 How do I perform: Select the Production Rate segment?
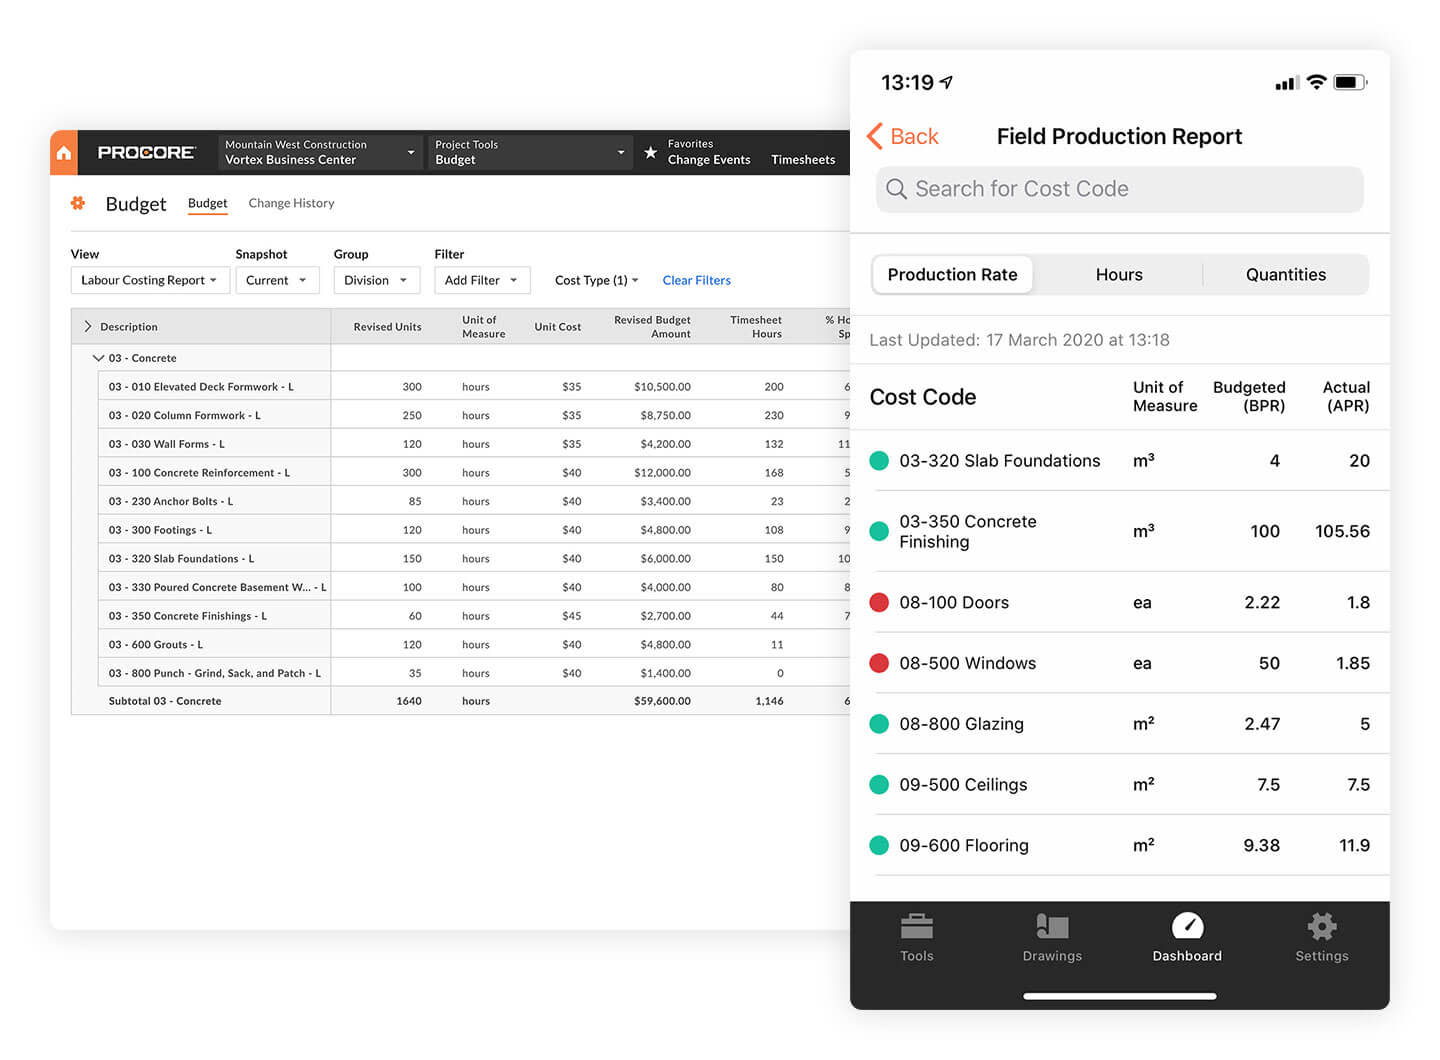click(952, 275)
